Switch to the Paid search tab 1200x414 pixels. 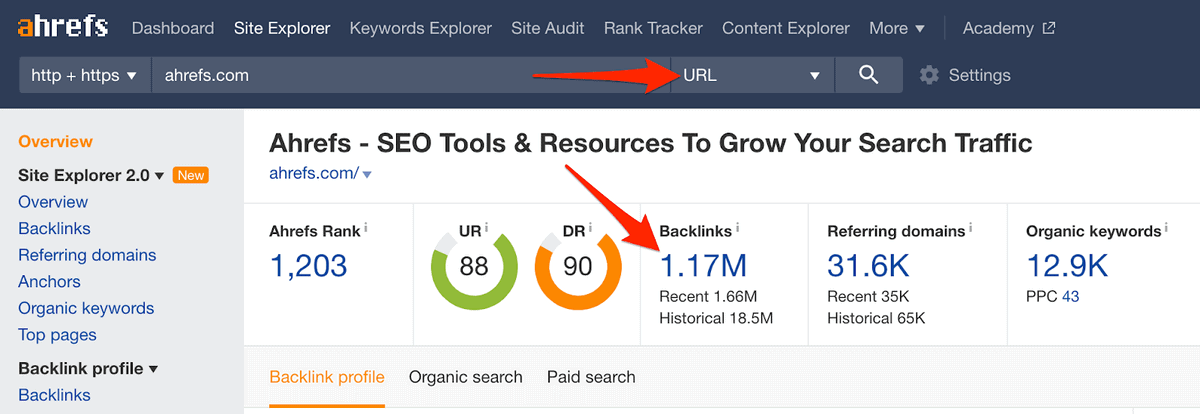click(x=591, y=377)
